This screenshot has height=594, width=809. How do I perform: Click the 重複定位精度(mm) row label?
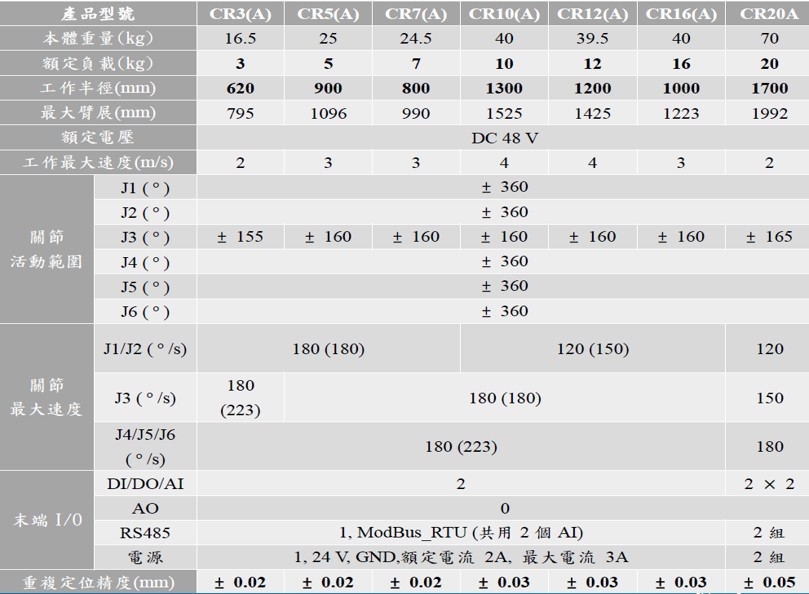[x=98, y=582]
